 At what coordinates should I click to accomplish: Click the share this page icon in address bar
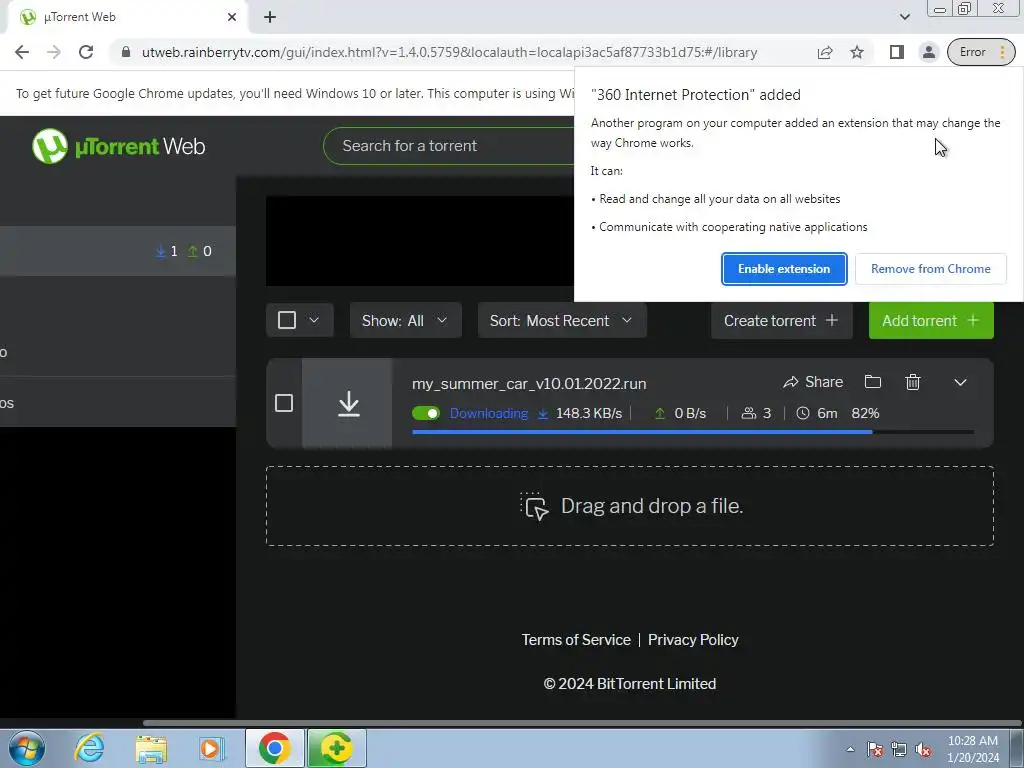(x=825, y=52)
